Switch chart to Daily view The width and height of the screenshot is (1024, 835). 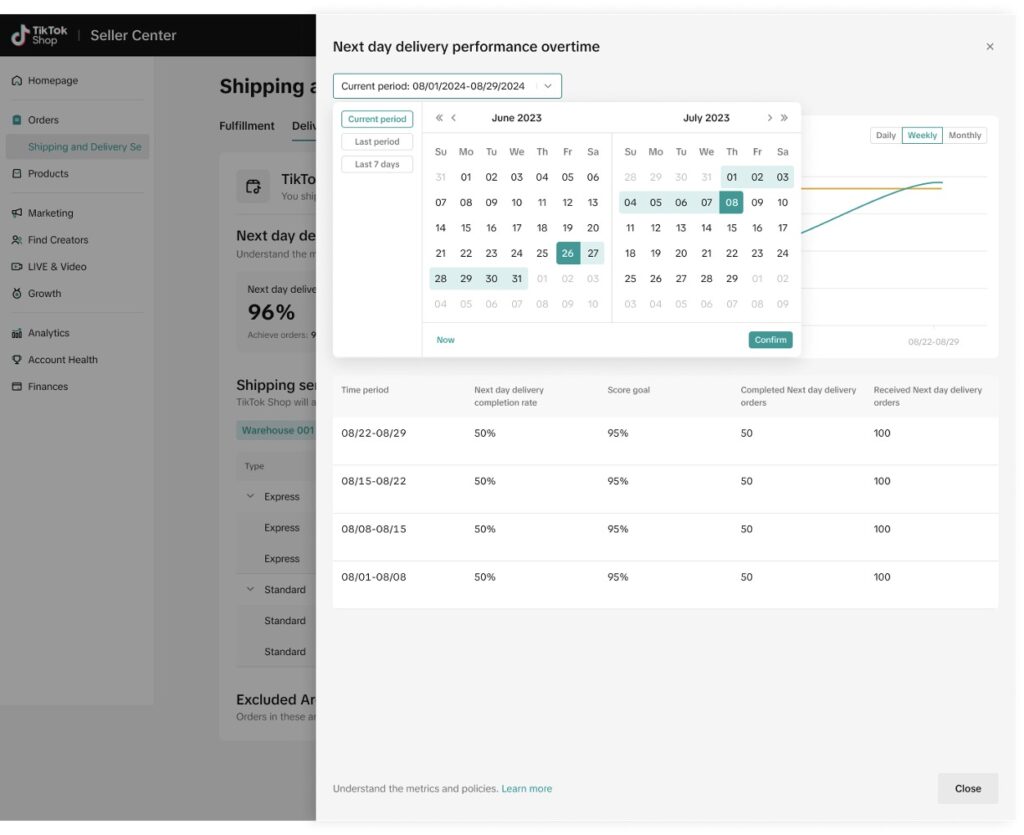(x=886, y=135)
